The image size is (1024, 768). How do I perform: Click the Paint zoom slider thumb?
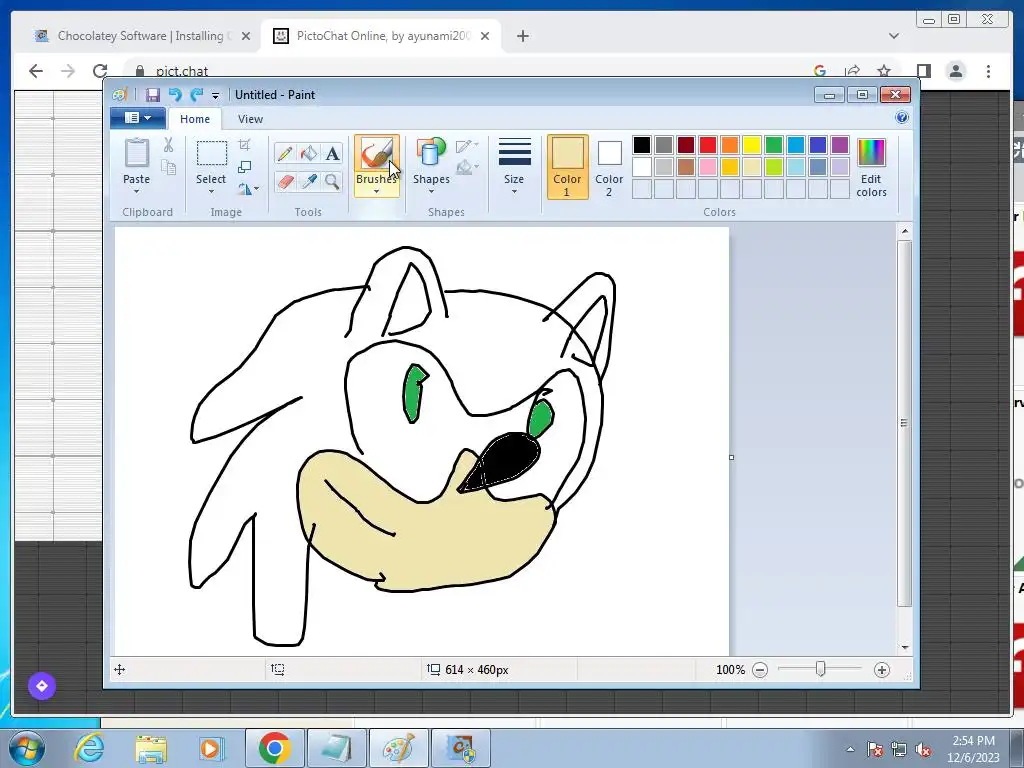pyautogui.click(x=821, y=669)
